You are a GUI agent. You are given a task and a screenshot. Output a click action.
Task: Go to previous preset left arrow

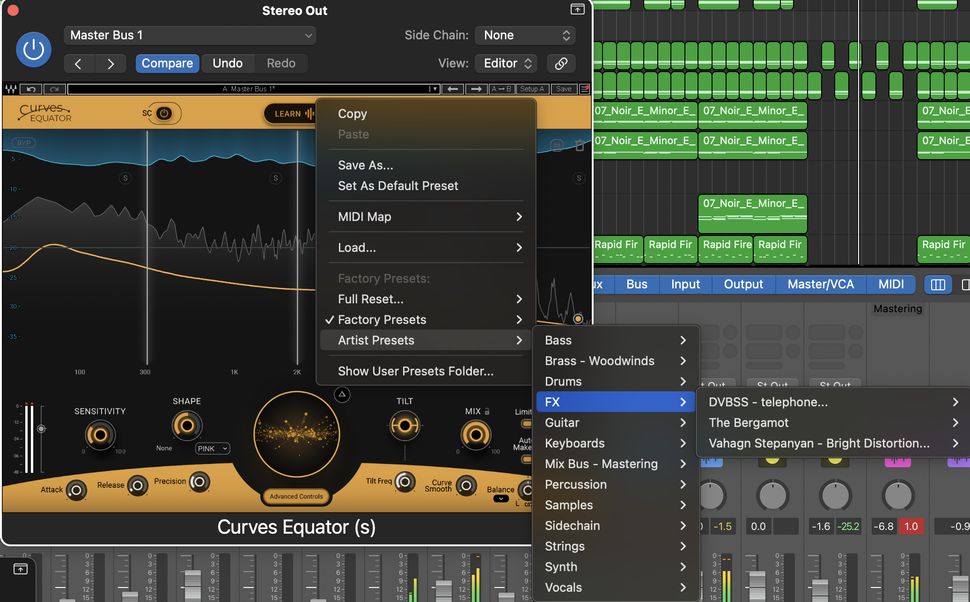(x=452, y=89)
